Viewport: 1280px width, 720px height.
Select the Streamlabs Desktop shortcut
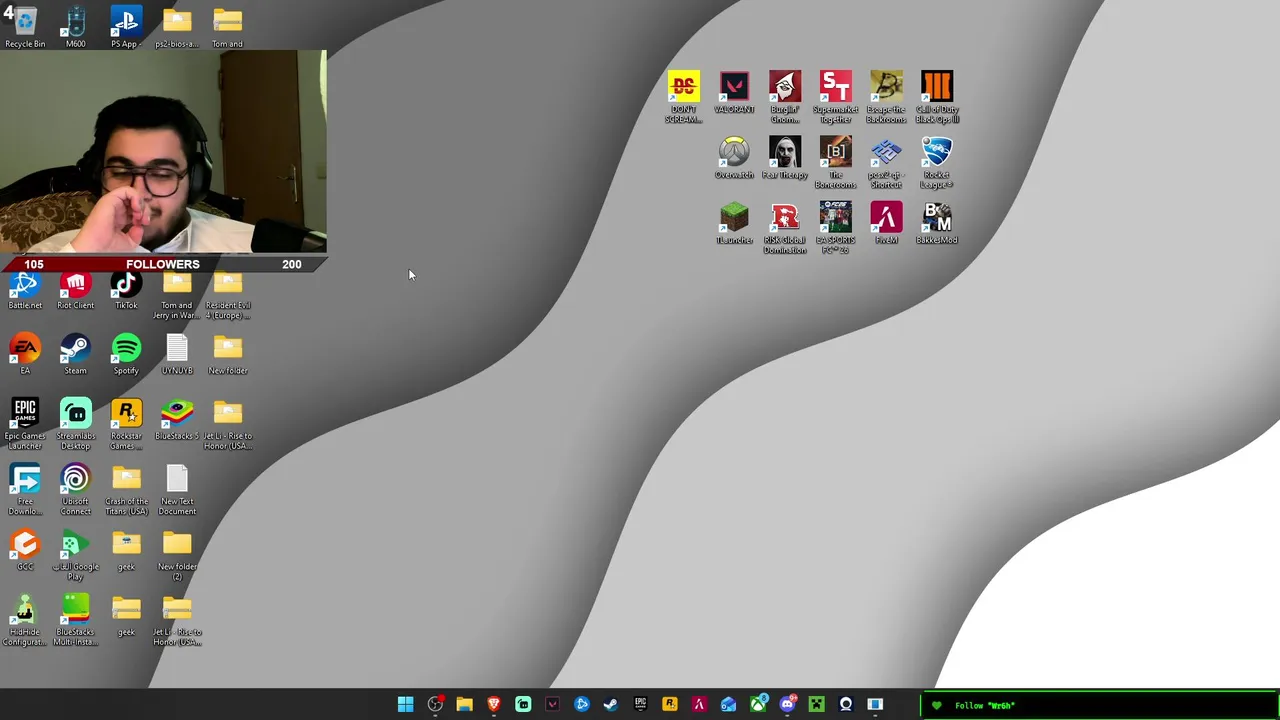(x=75, y=424)
